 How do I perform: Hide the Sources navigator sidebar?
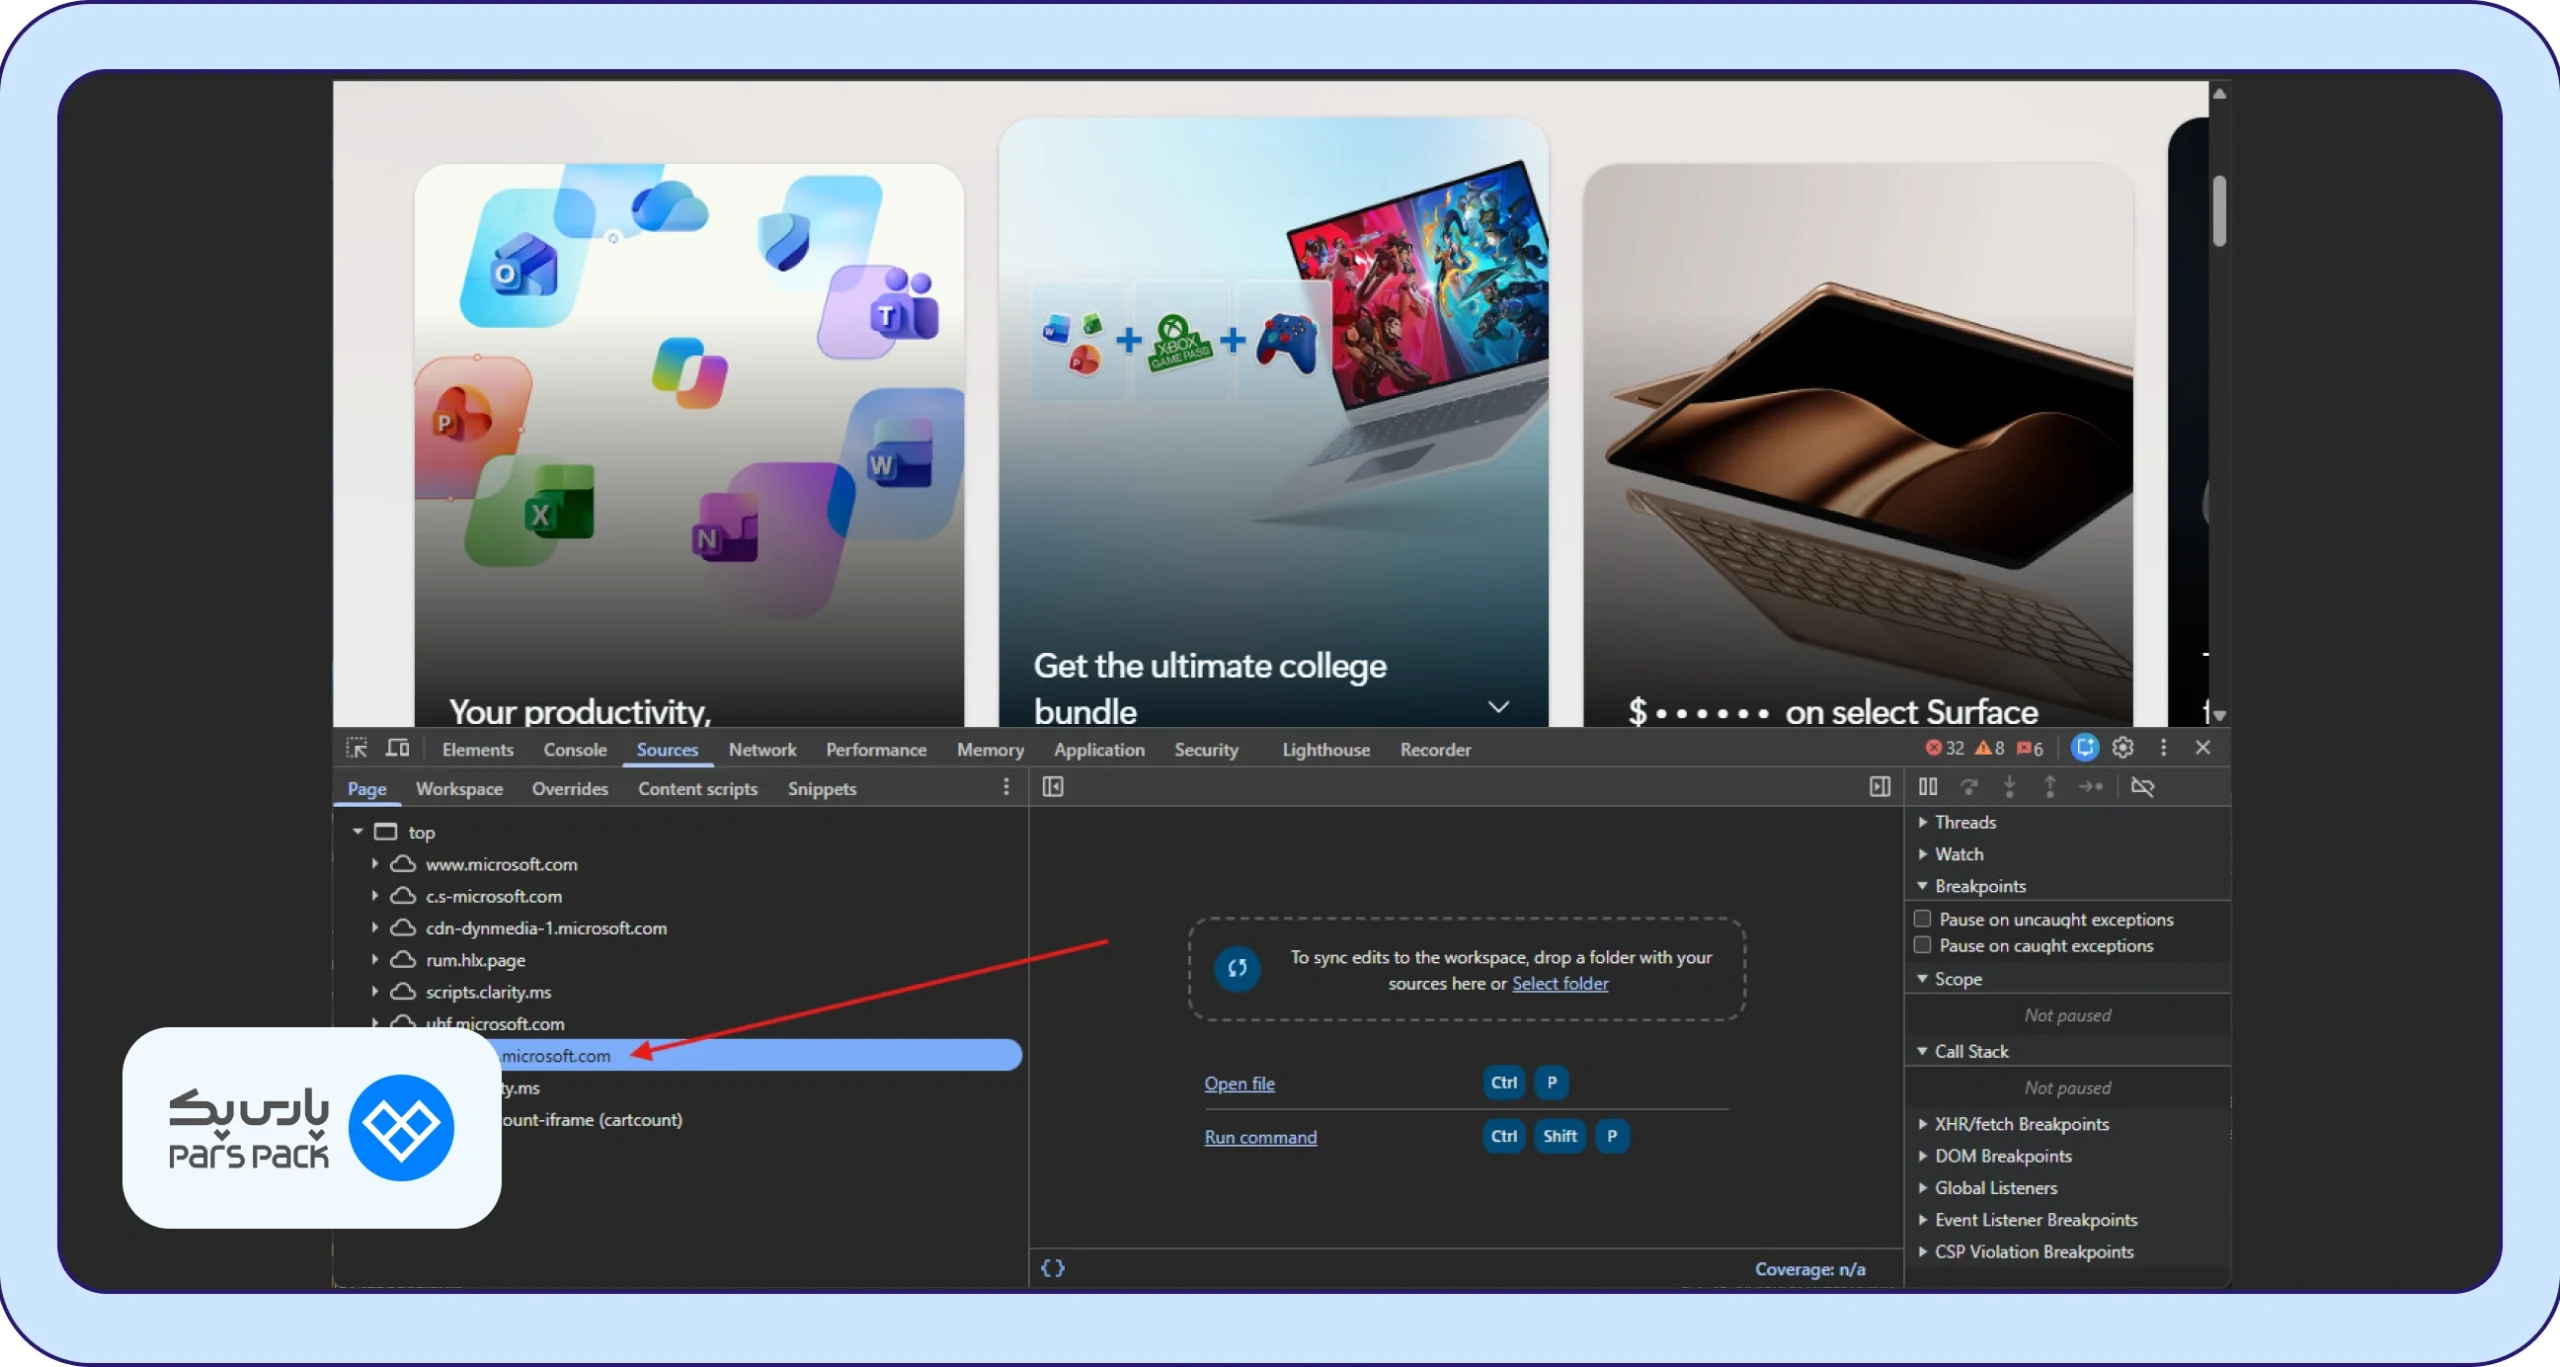pos(1053,787)
